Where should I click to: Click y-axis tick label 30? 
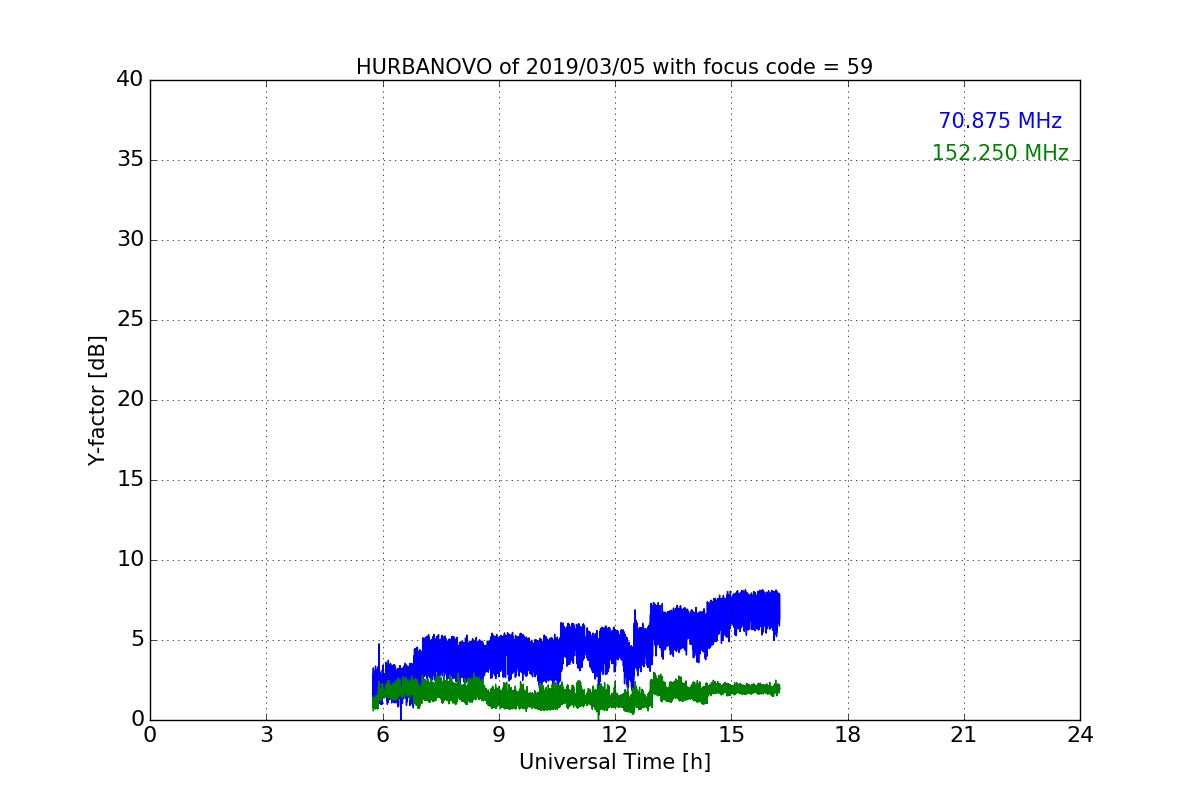(x=130, y=240)
